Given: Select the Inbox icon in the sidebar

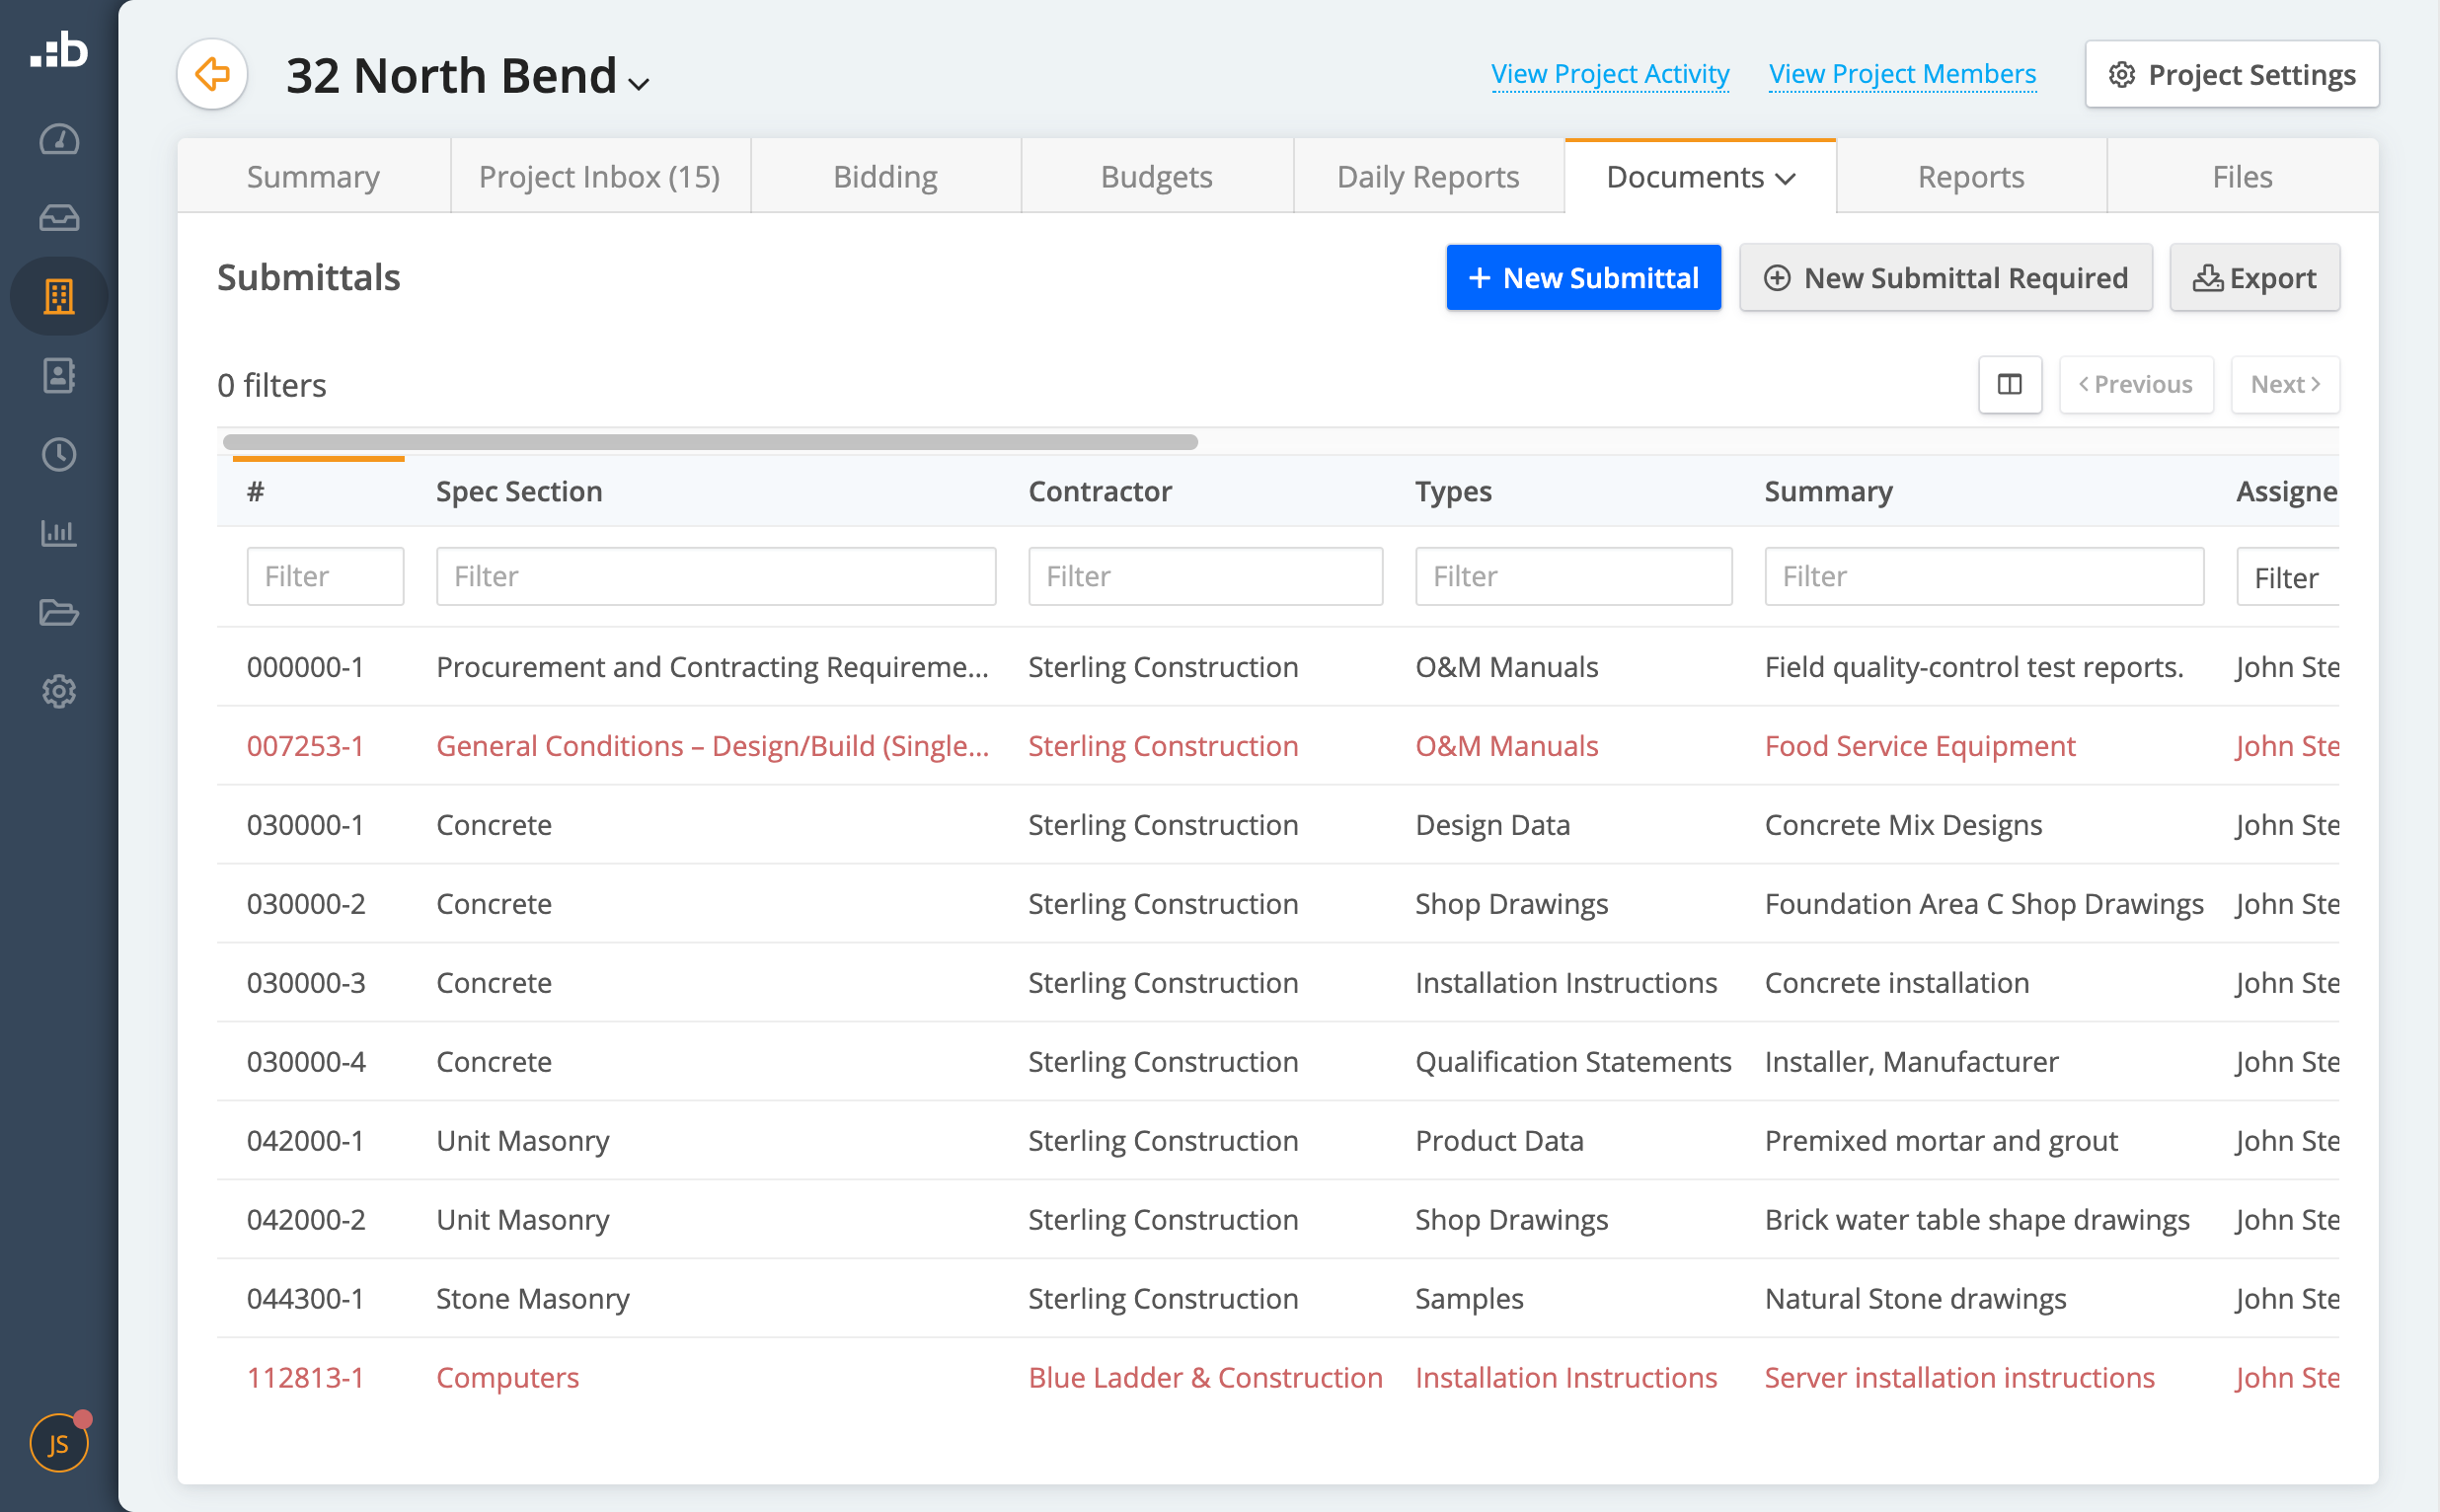Looking at the screenshot, I should pos(58,218).
